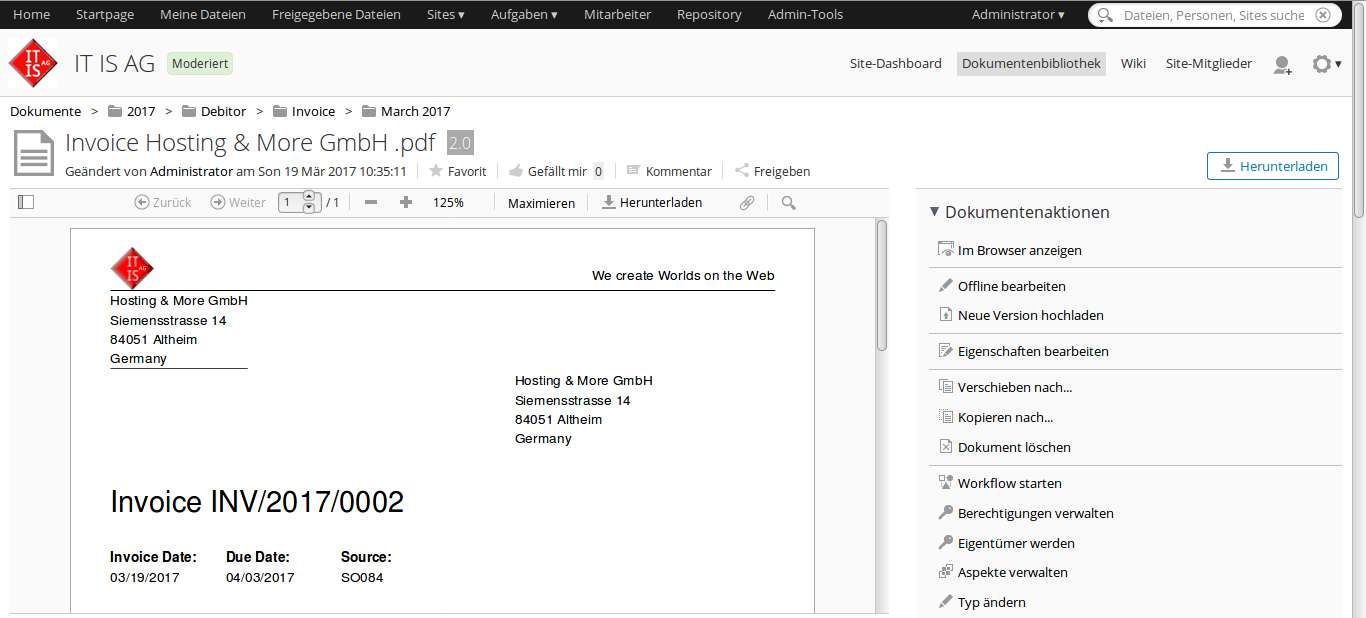The height and width of the screenshot is (618, 1366).
Task: Click the invite user icon in site header
Action: (x=1282, y=64)
